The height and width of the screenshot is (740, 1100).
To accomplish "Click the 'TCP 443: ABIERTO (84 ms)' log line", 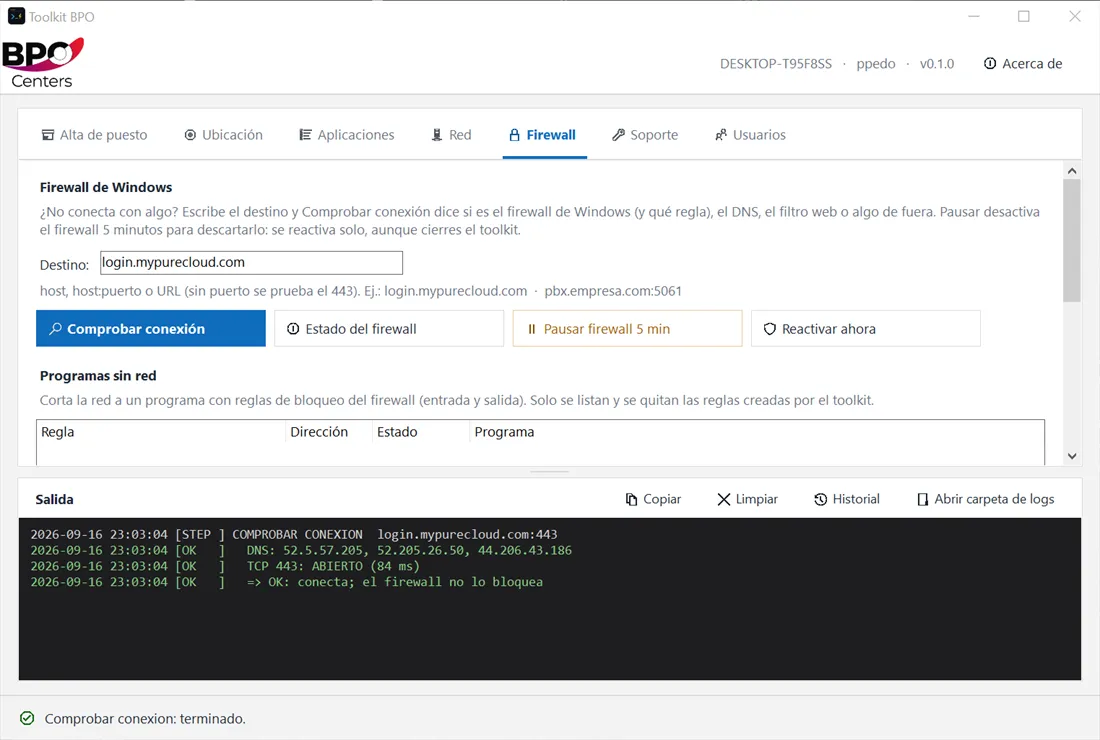I will pos(225,566).
